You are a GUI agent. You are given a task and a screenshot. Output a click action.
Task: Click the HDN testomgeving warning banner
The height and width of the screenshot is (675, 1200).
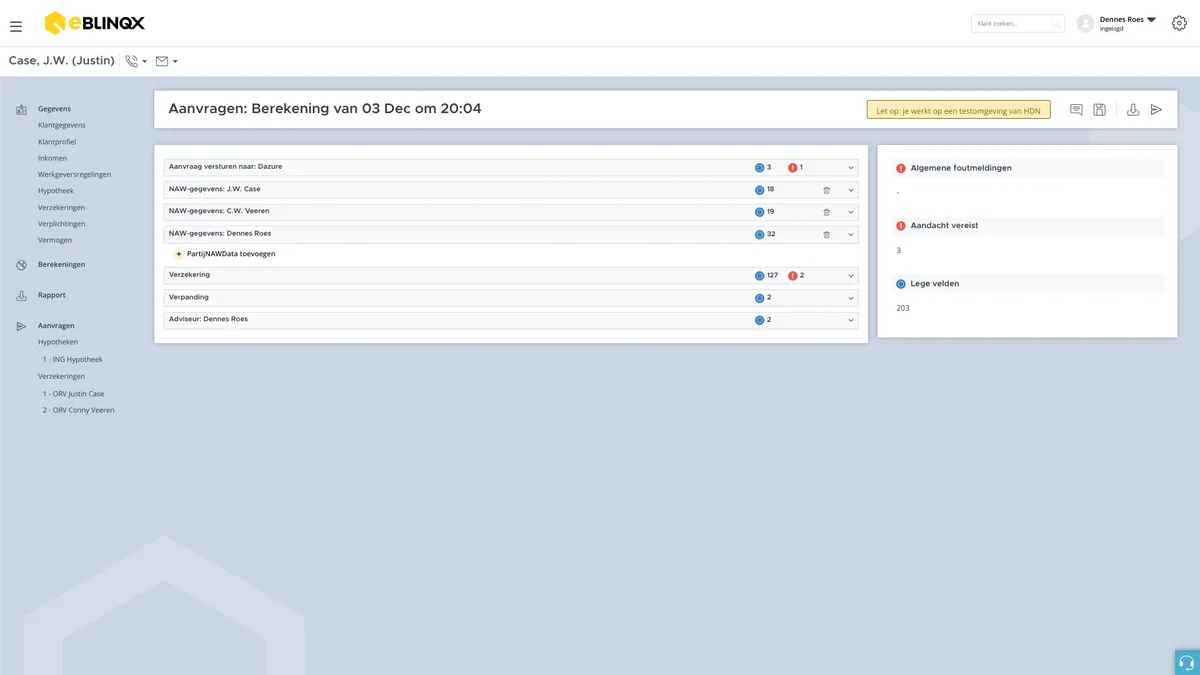tap(959, 110)
